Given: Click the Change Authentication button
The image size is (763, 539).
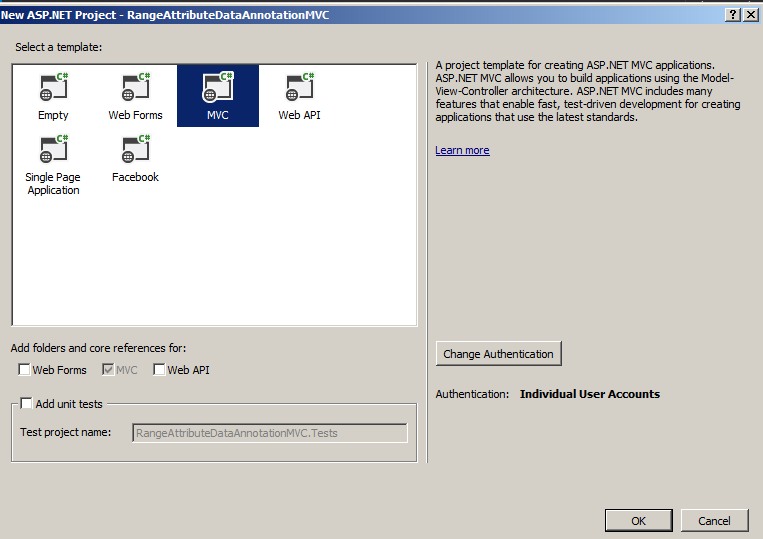Looking at the screenshot, I should pos(499,354).
